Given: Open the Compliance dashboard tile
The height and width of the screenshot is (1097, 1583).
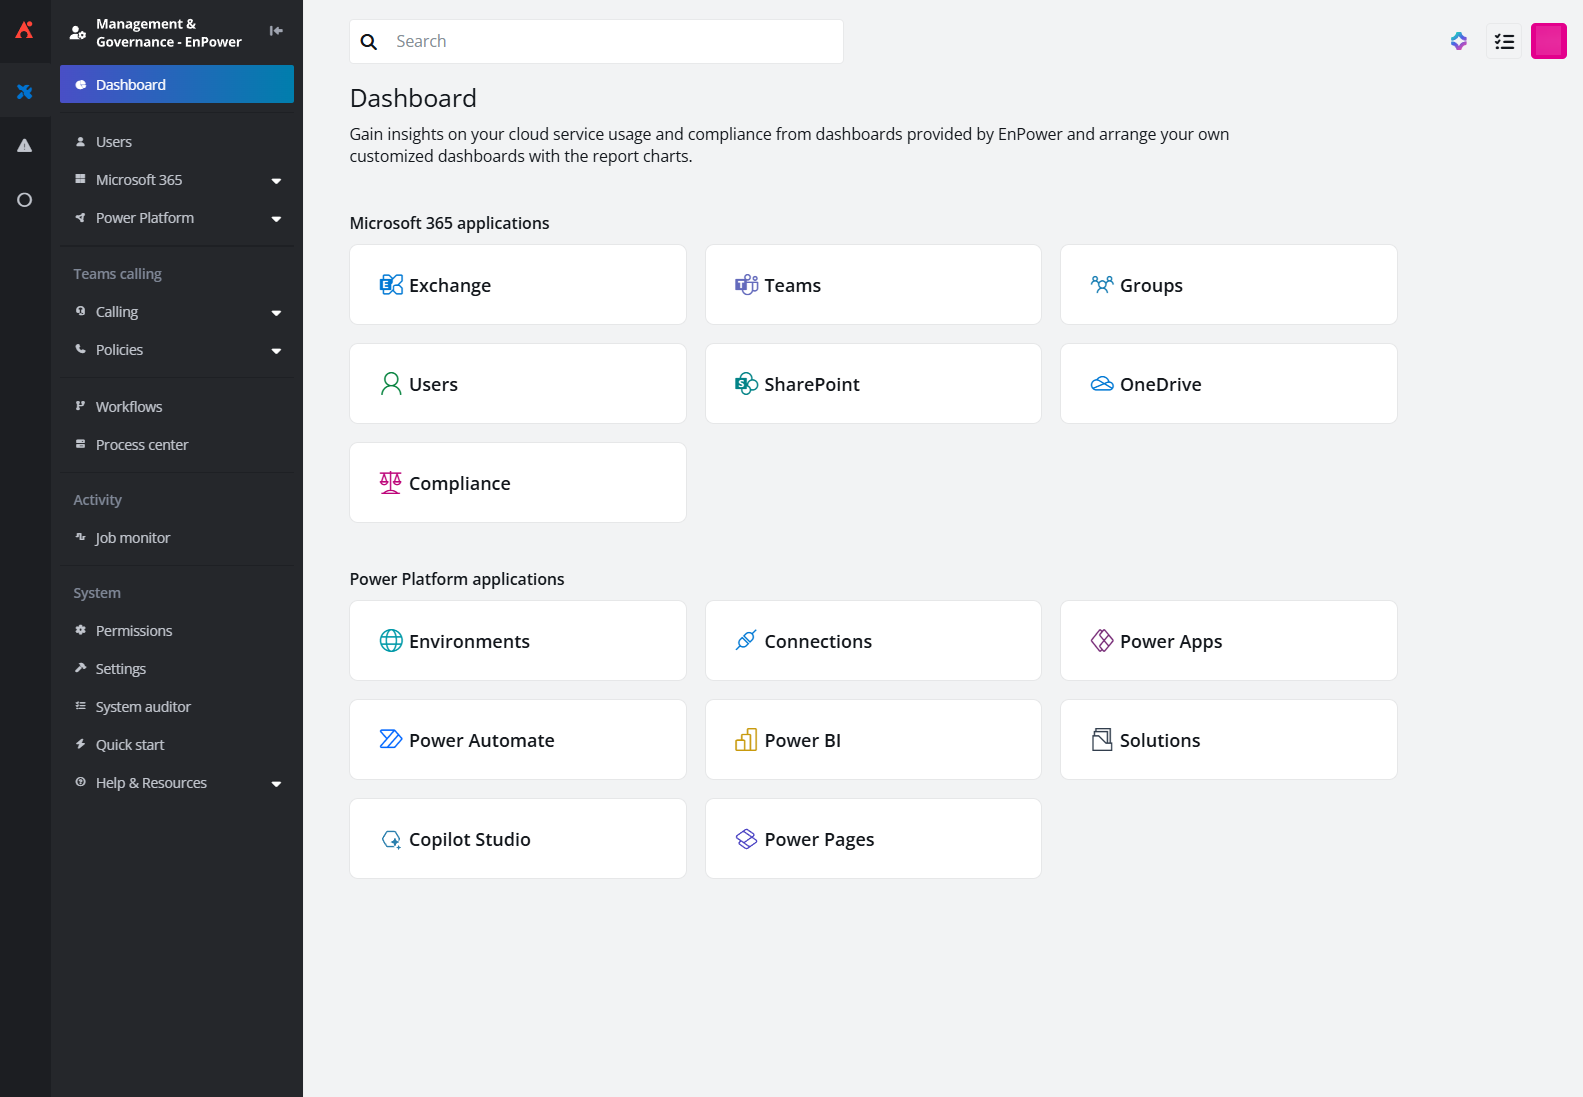Looking at the screenshot, I should 517,483.
